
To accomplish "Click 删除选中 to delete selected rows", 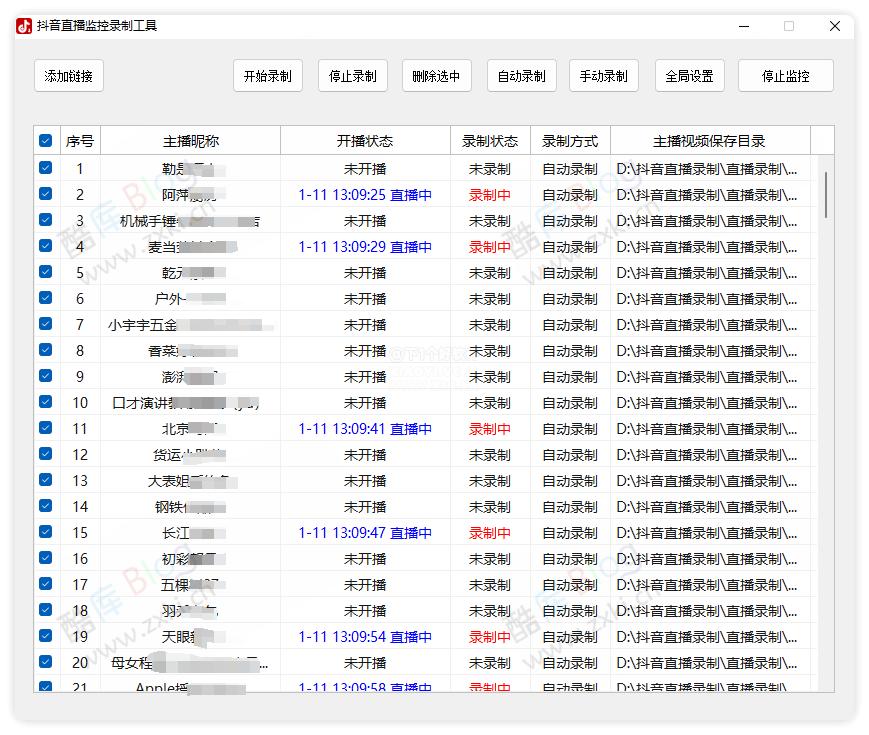I will point(436,75).
